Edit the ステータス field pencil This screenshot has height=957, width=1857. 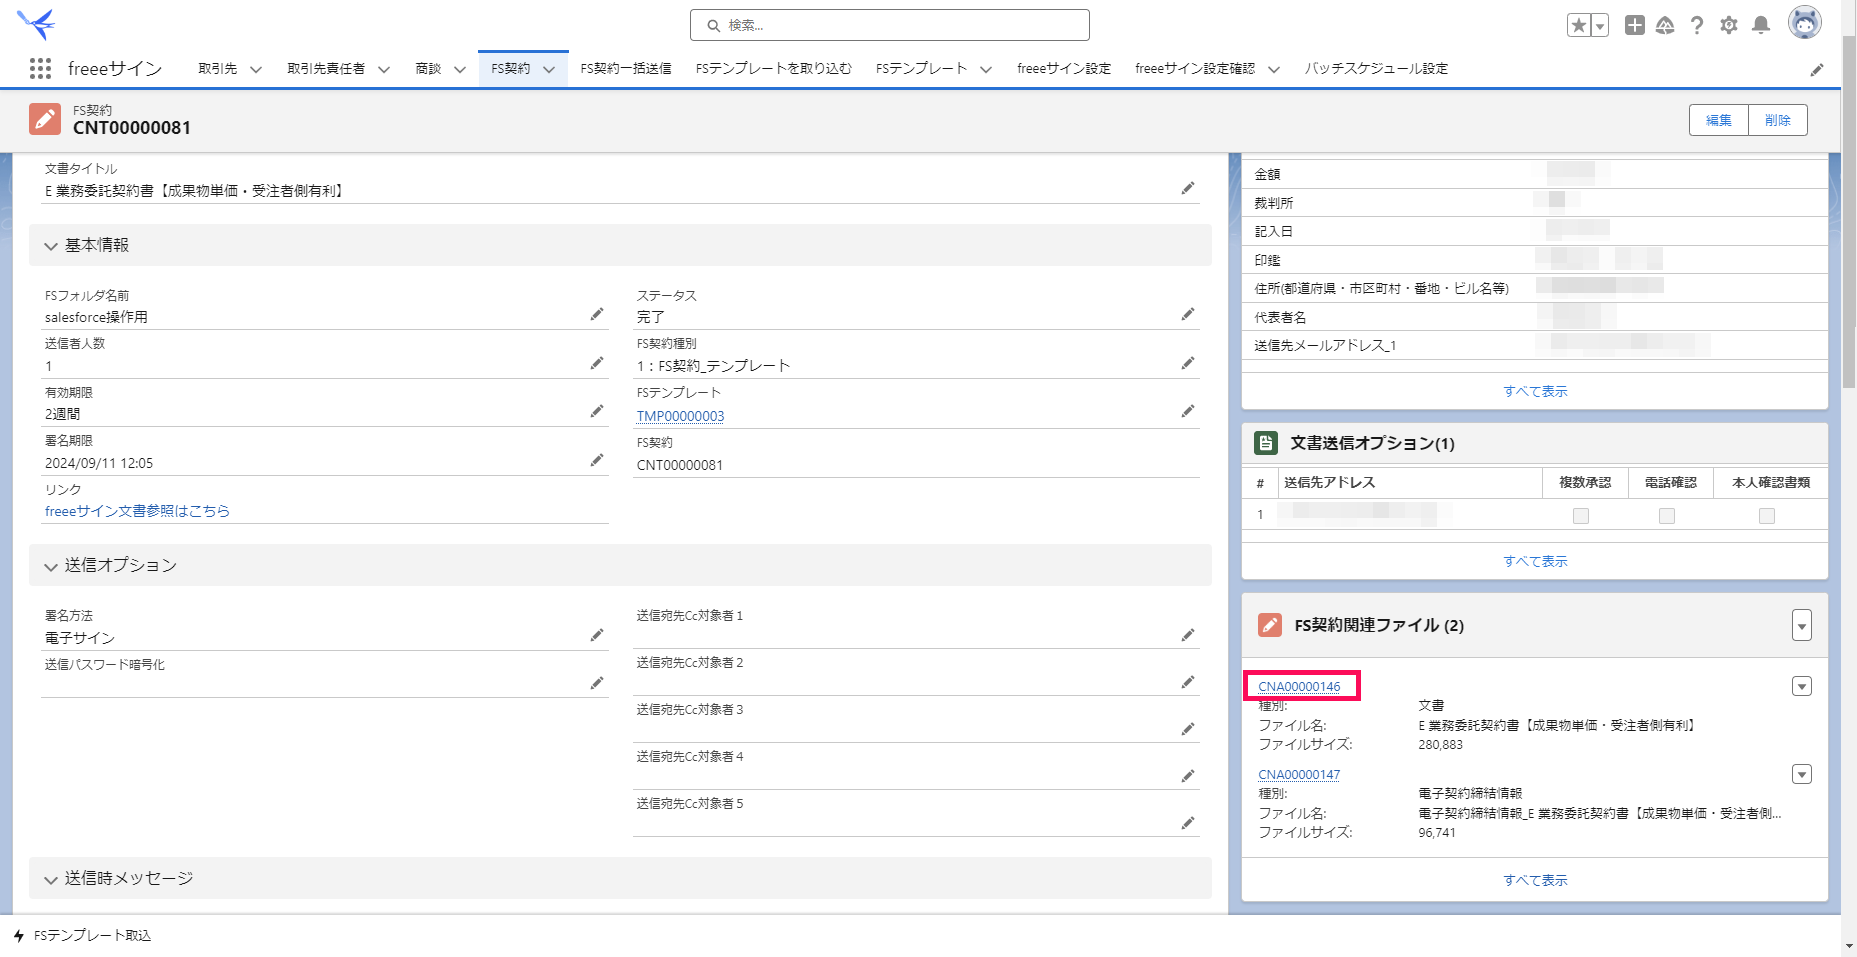[1188, 314]
